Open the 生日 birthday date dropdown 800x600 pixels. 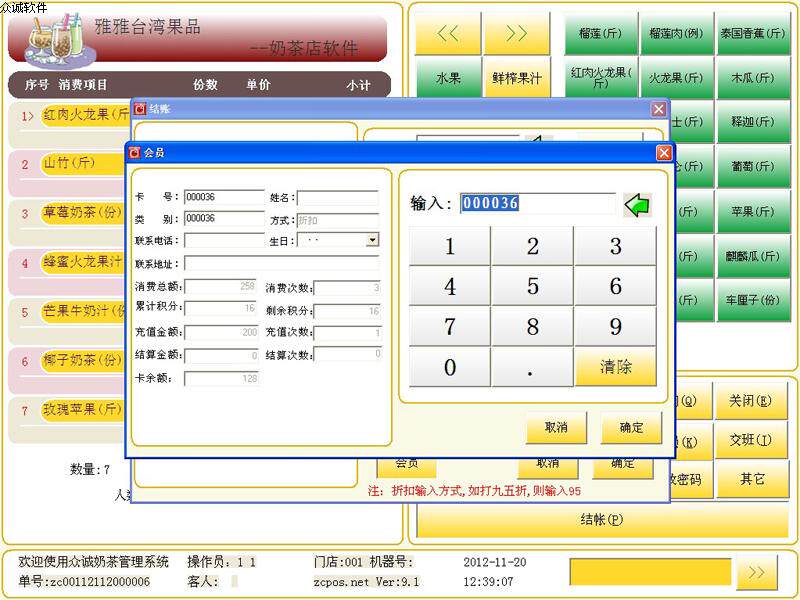[x=373, y=240]
